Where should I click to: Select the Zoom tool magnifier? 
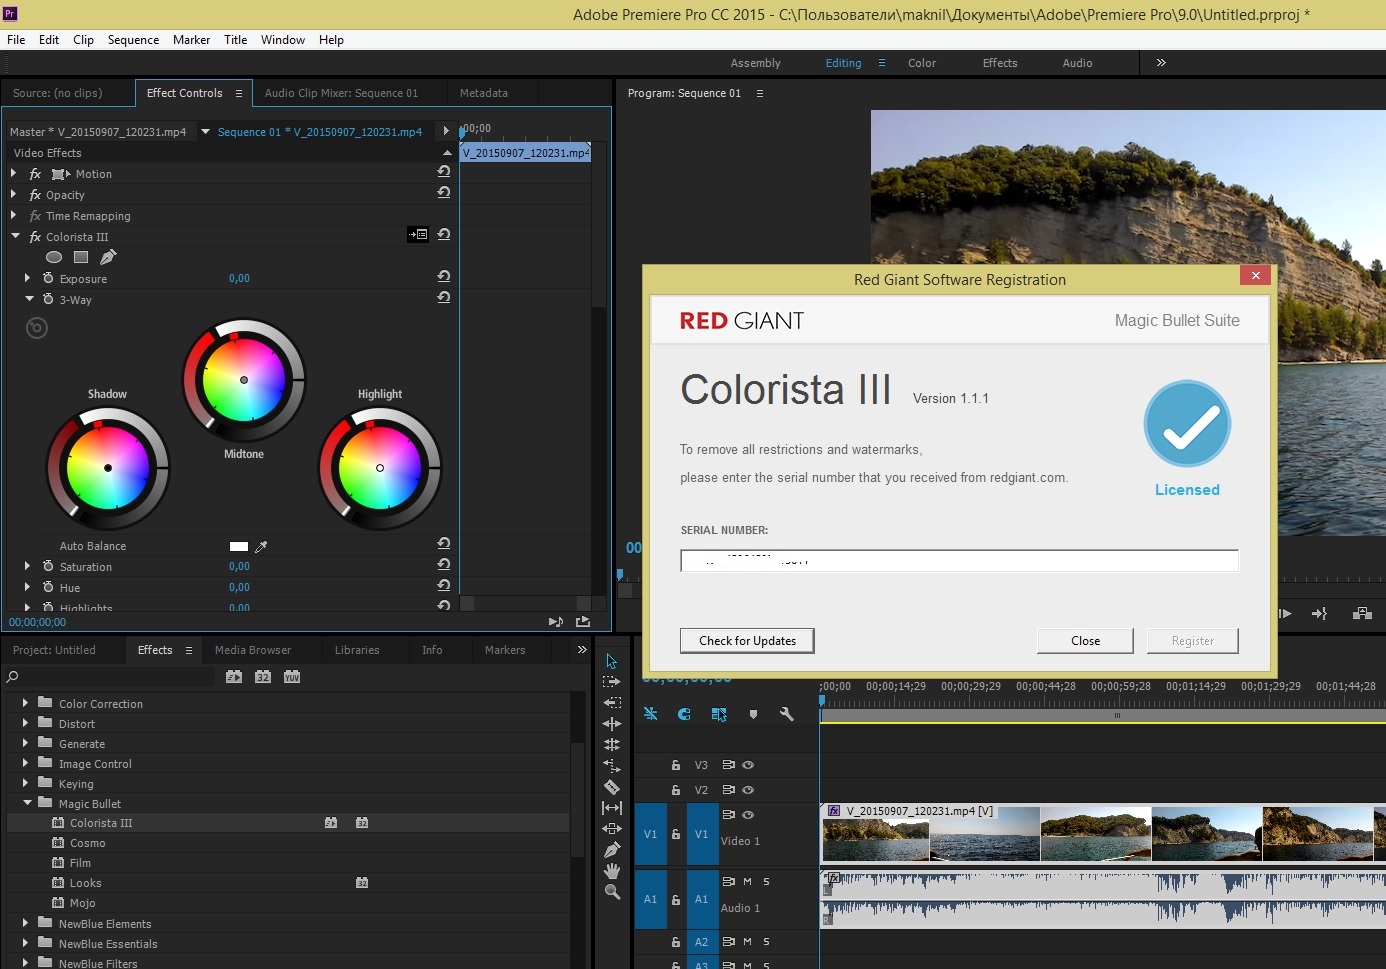point(612,892)
